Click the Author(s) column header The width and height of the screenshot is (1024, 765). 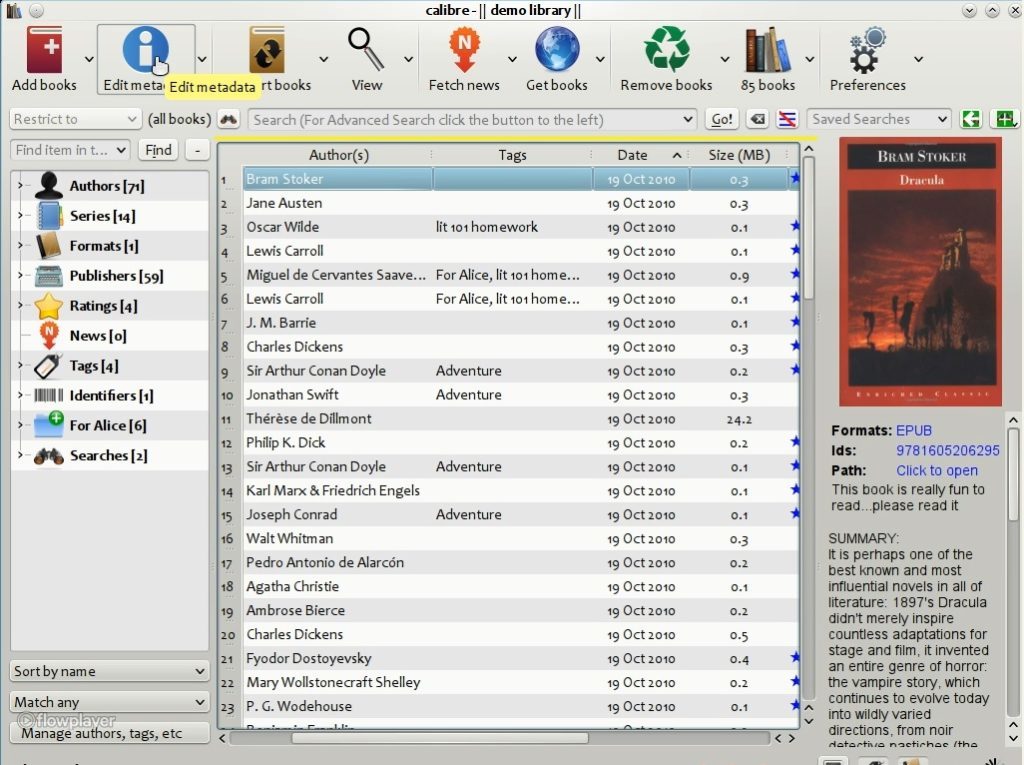pyautogui.click(x=338, y=155)
